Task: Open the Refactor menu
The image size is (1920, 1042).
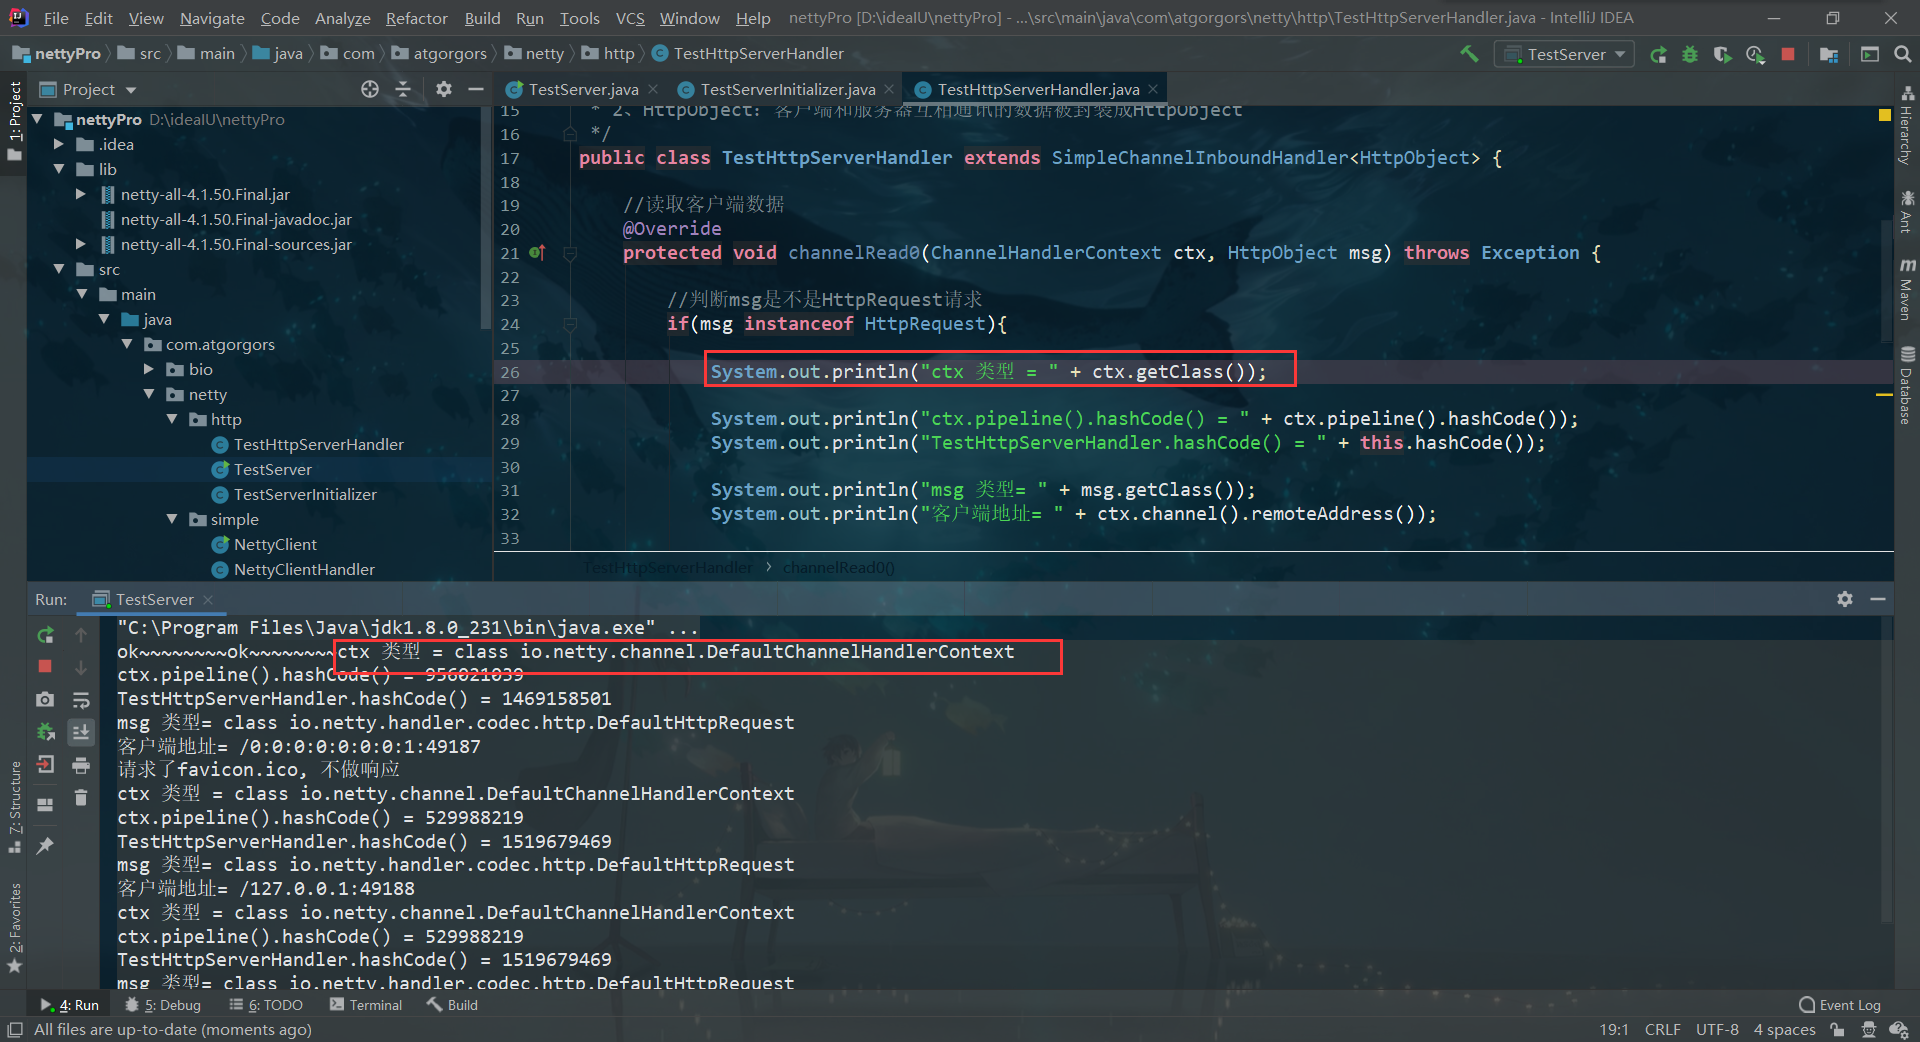Action: pyautogui.click(x=416, y=18)
